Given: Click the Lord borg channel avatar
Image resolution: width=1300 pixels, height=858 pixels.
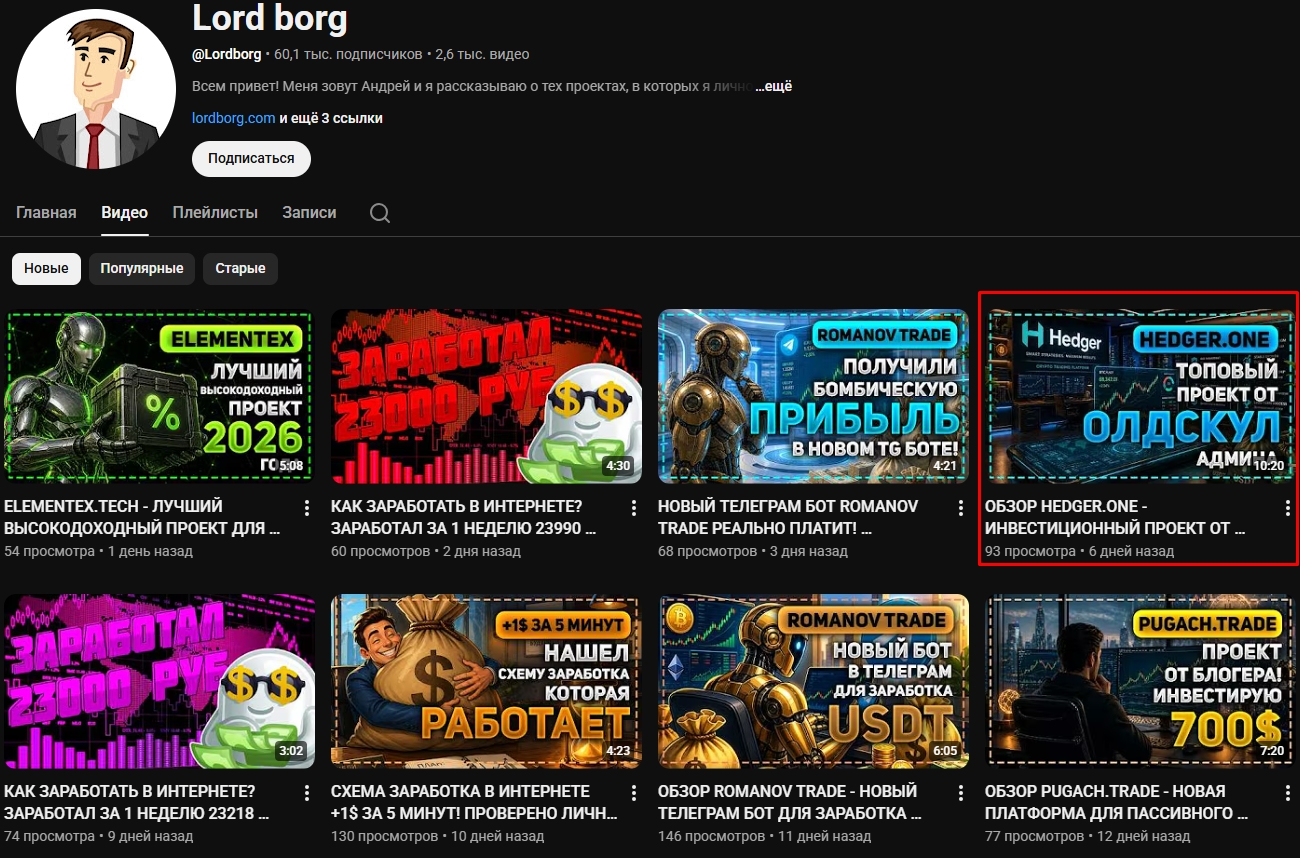Looking at the screenshot, I should (96, 89).
